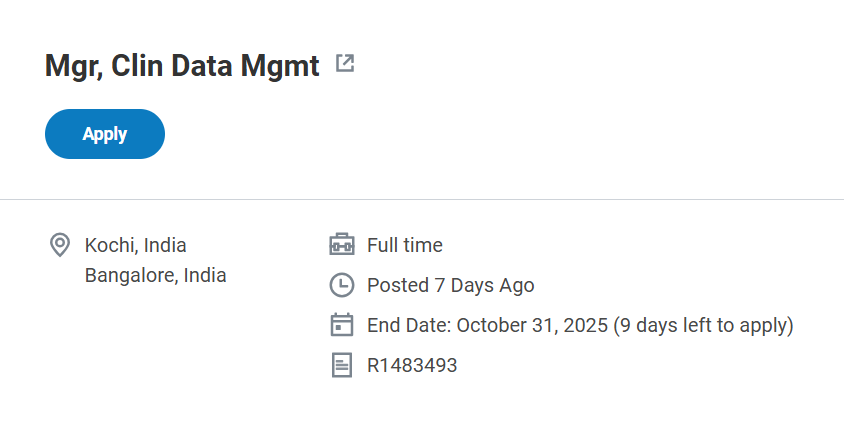Viewport: 844px width, 447px height.
Task: Click the 'End Date:' label
Action: click(409, 325)
